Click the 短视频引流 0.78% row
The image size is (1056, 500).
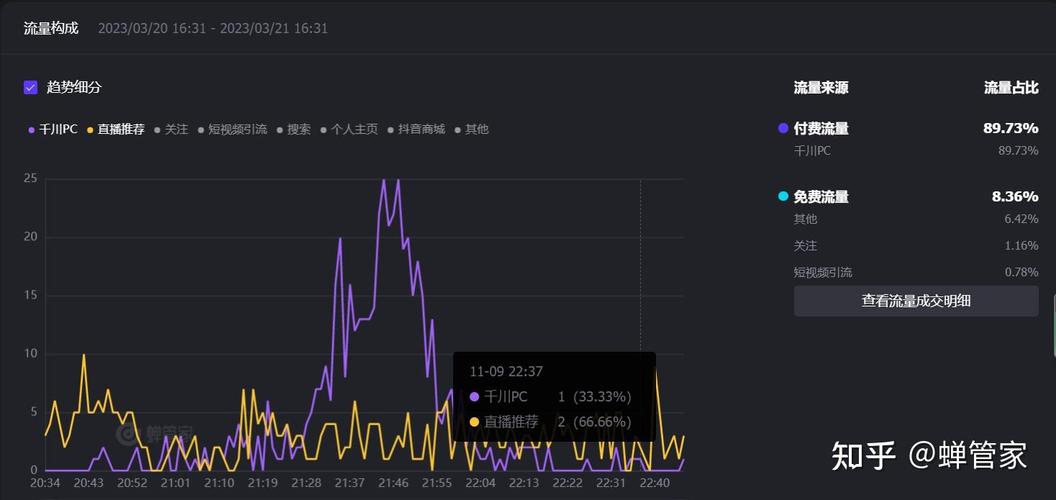916,273
